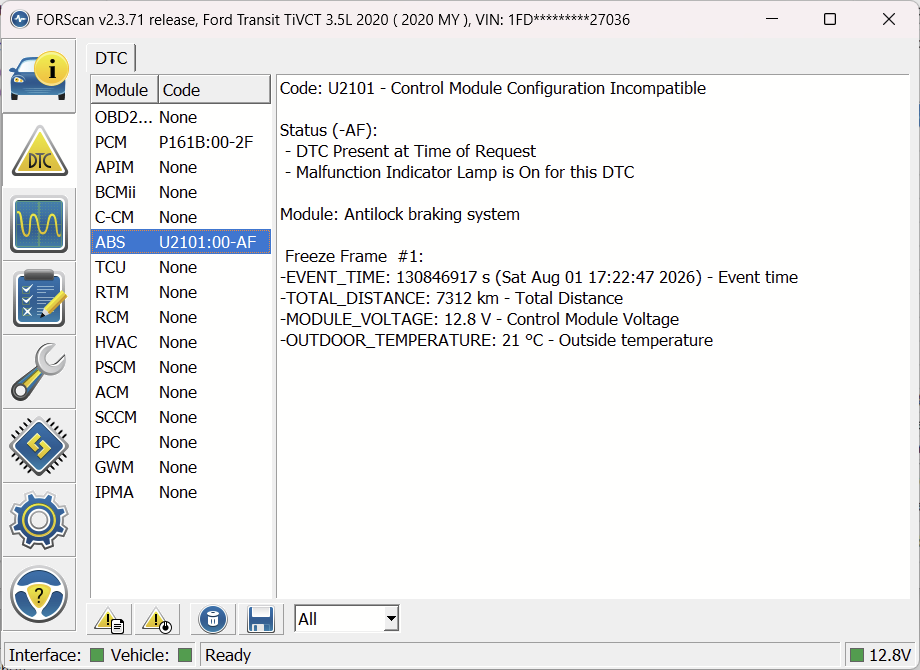Open the oscilloscope live data section
This screenshot has height=670, width=920.
click(x=39, y=225)
